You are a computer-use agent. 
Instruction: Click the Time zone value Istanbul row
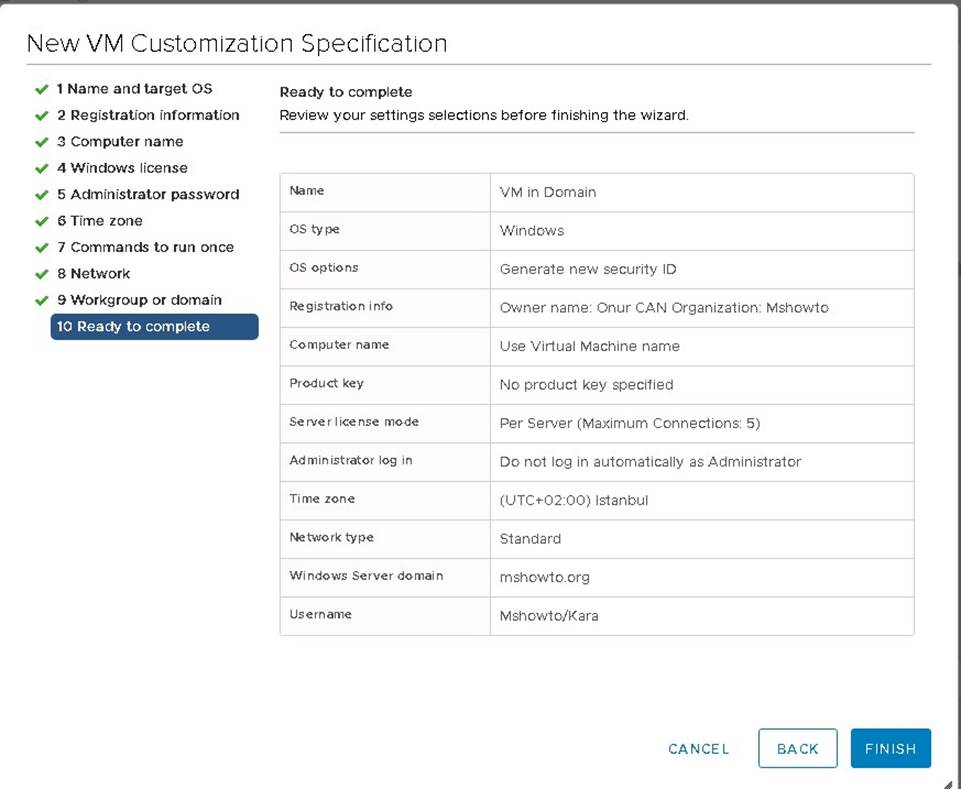[x=597, y=500]
